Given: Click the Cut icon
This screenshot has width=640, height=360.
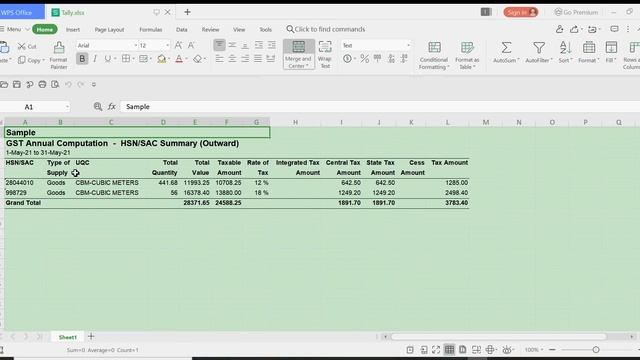Looking at the screenshot, I should click(x=22, y=47).
